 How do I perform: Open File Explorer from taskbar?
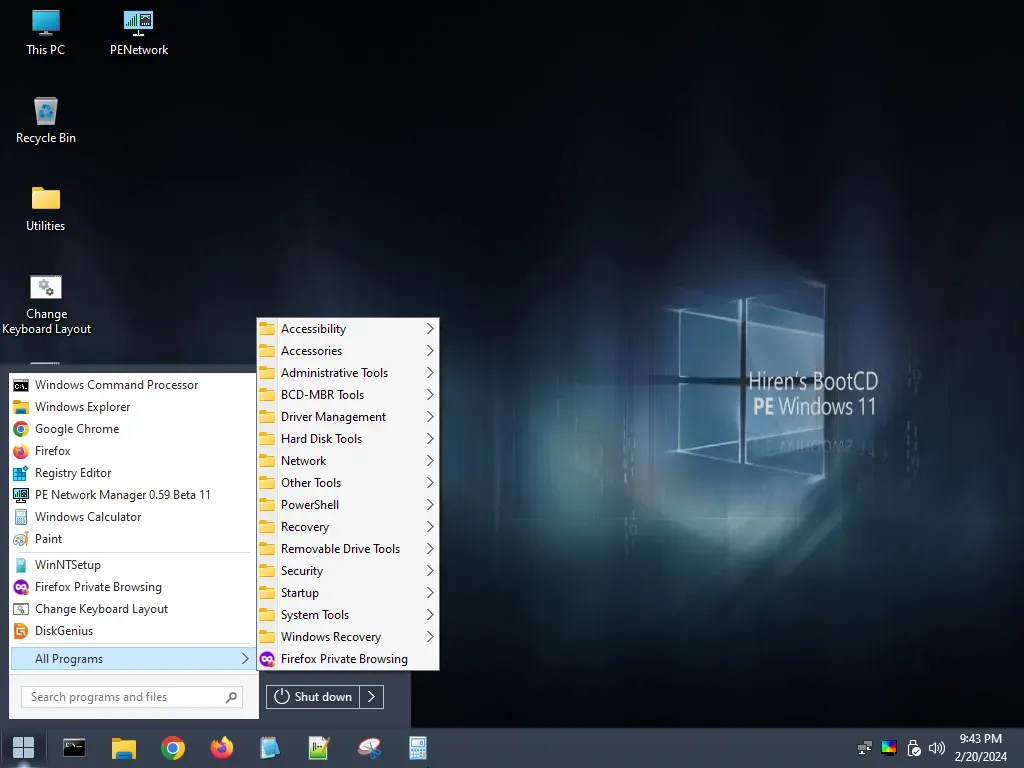pyautogui.click(x=123, y=748)
